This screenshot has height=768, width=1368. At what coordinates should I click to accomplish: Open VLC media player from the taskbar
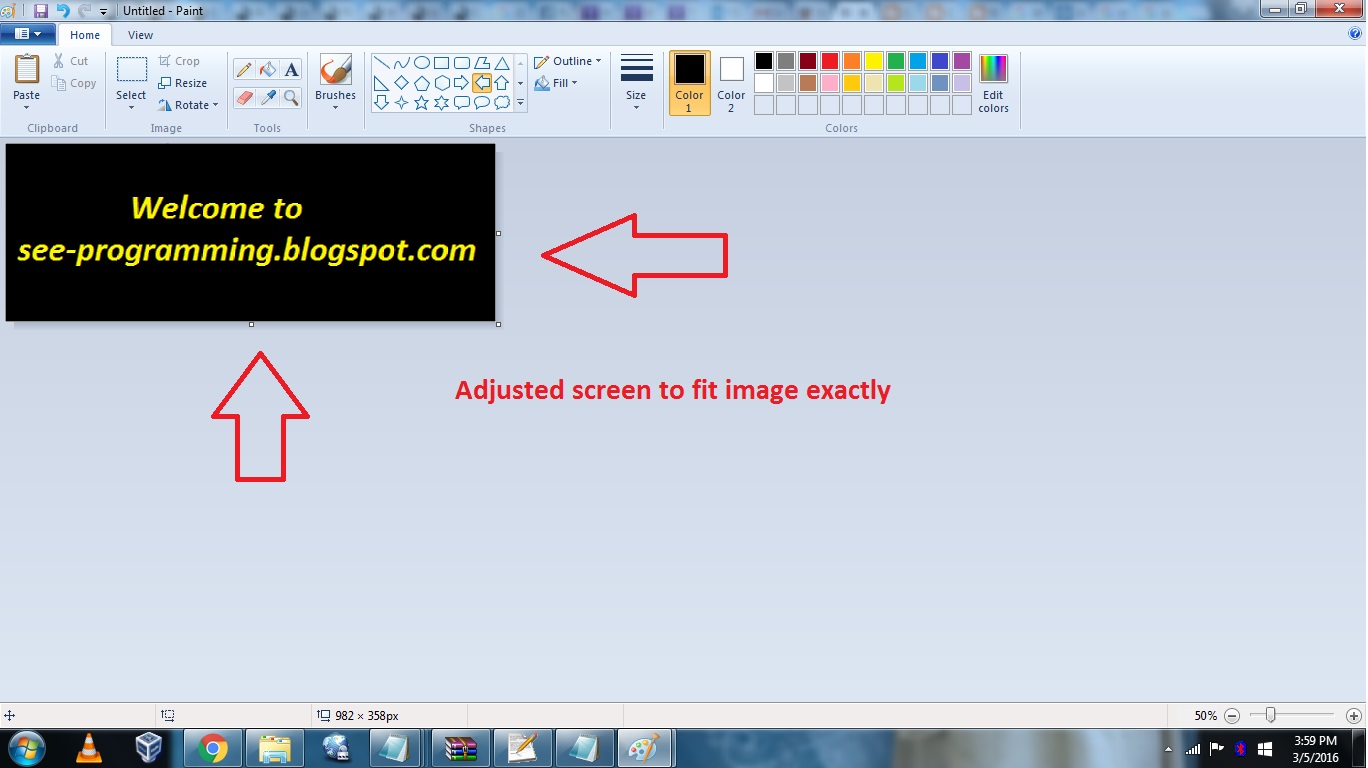coord(90,748)
